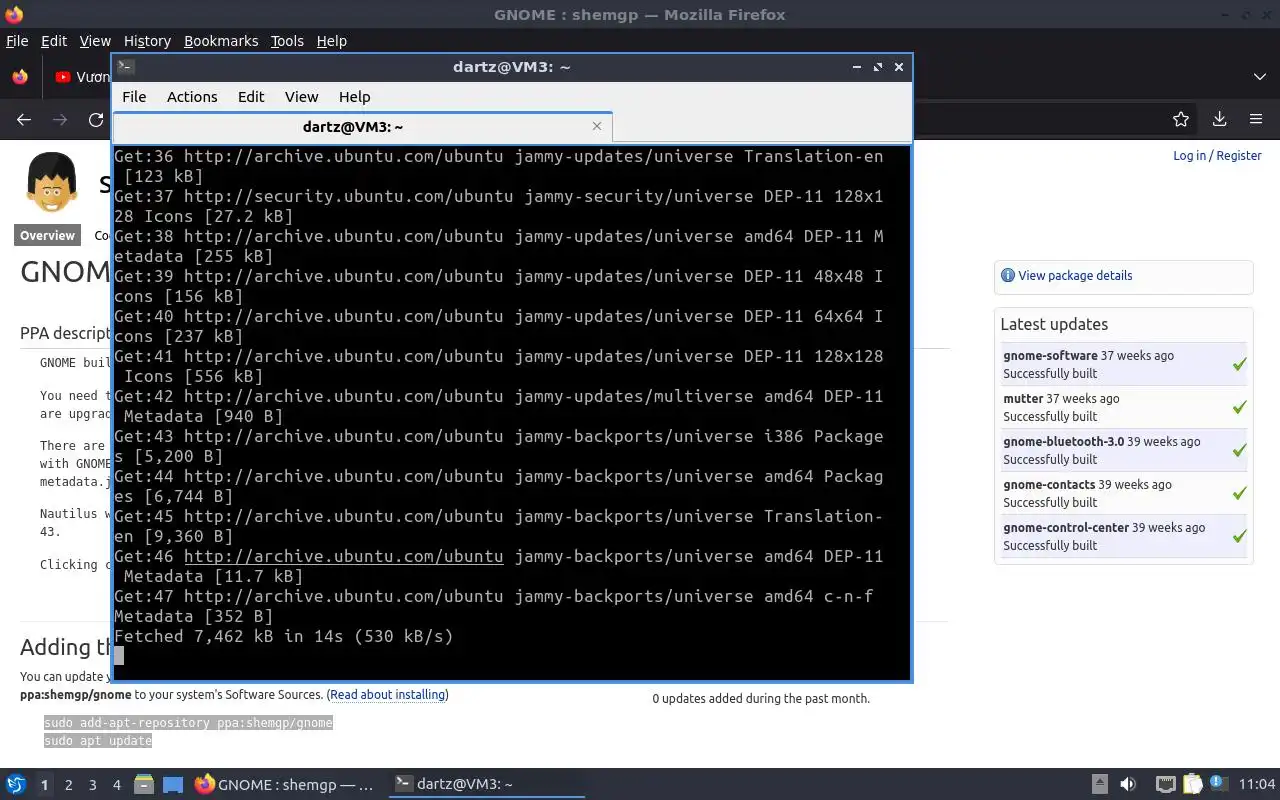Viewport: 1280px width, 800px height.
Task: Open the removable media eject tray icon
Action: [1099, 784]
